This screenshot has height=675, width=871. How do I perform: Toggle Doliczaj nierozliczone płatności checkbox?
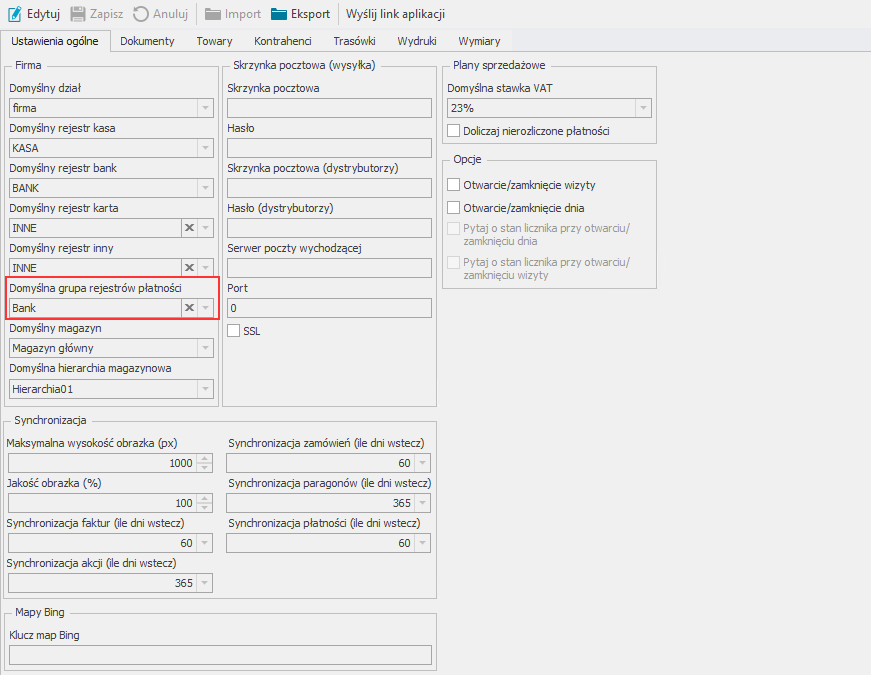[x=454, y=131]
